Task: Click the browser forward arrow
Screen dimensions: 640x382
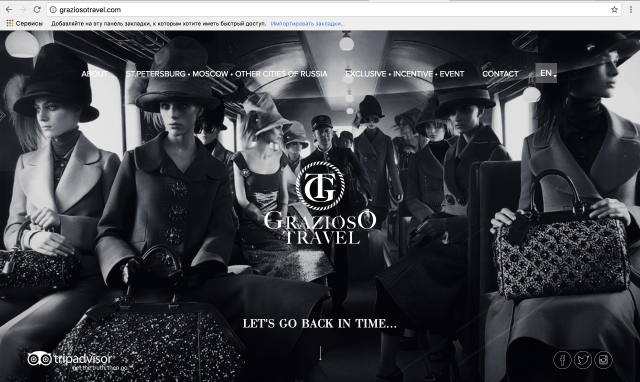Action: pos(23,9)
